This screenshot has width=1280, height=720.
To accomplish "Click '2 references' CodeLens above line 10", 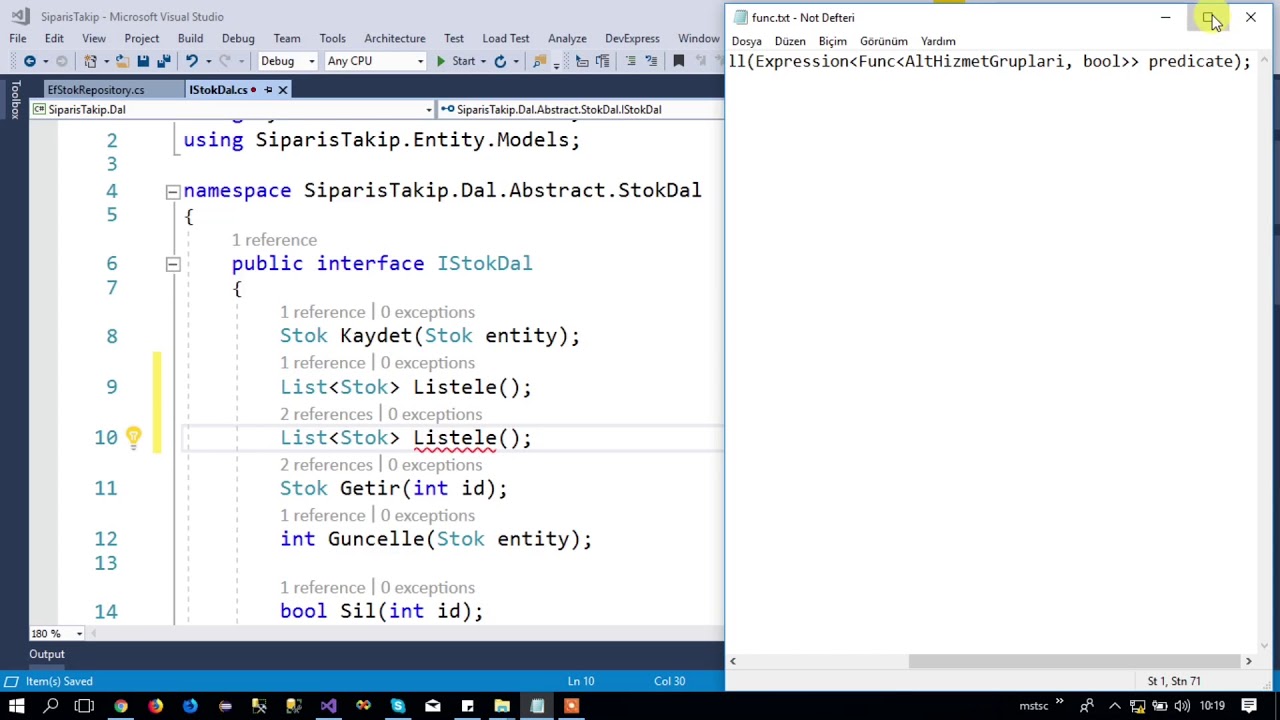I will [326, 414].
